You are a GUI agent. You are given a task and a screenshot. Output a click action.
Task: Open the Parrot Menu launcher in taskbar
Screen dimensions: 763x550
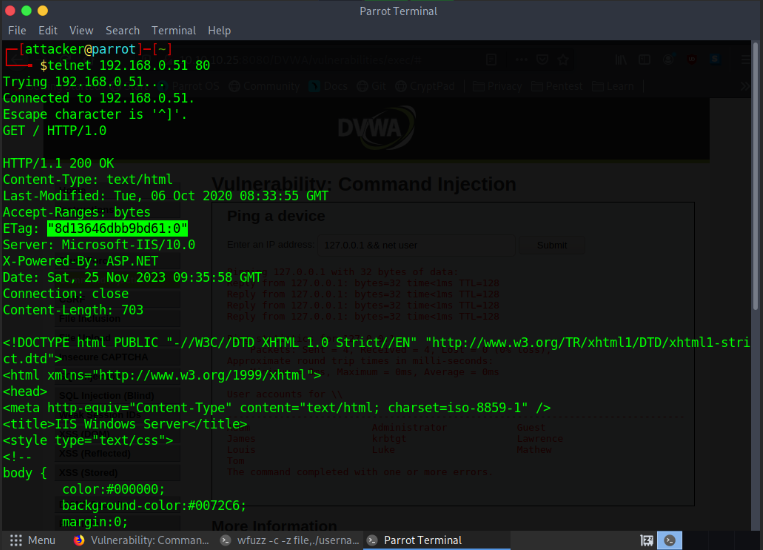click(31, 540)
